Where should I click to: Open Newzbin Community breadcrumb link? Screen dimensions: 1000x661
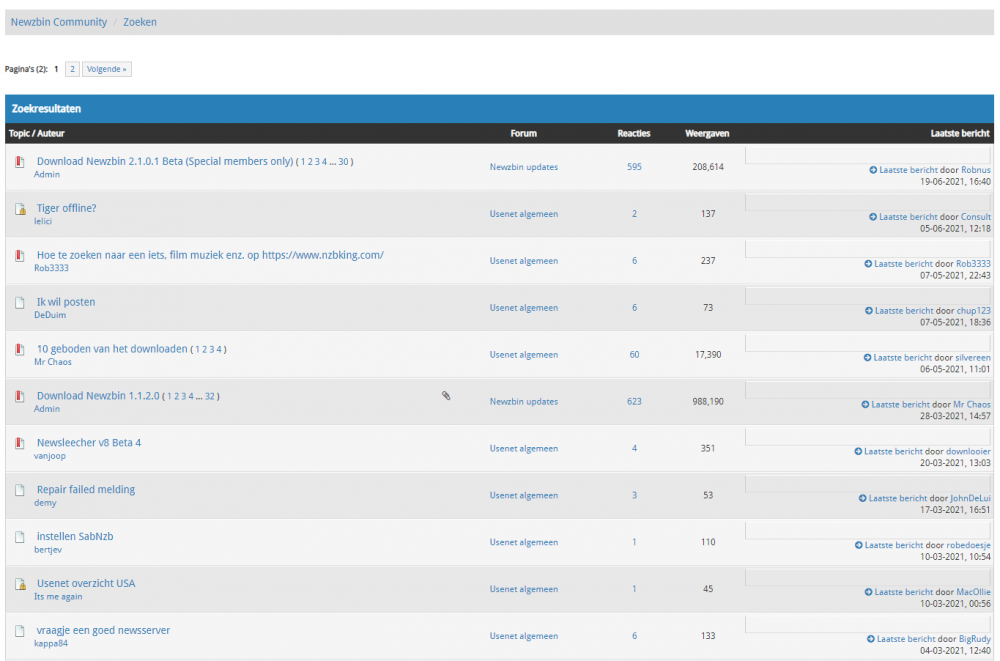[x=57, y=22]
